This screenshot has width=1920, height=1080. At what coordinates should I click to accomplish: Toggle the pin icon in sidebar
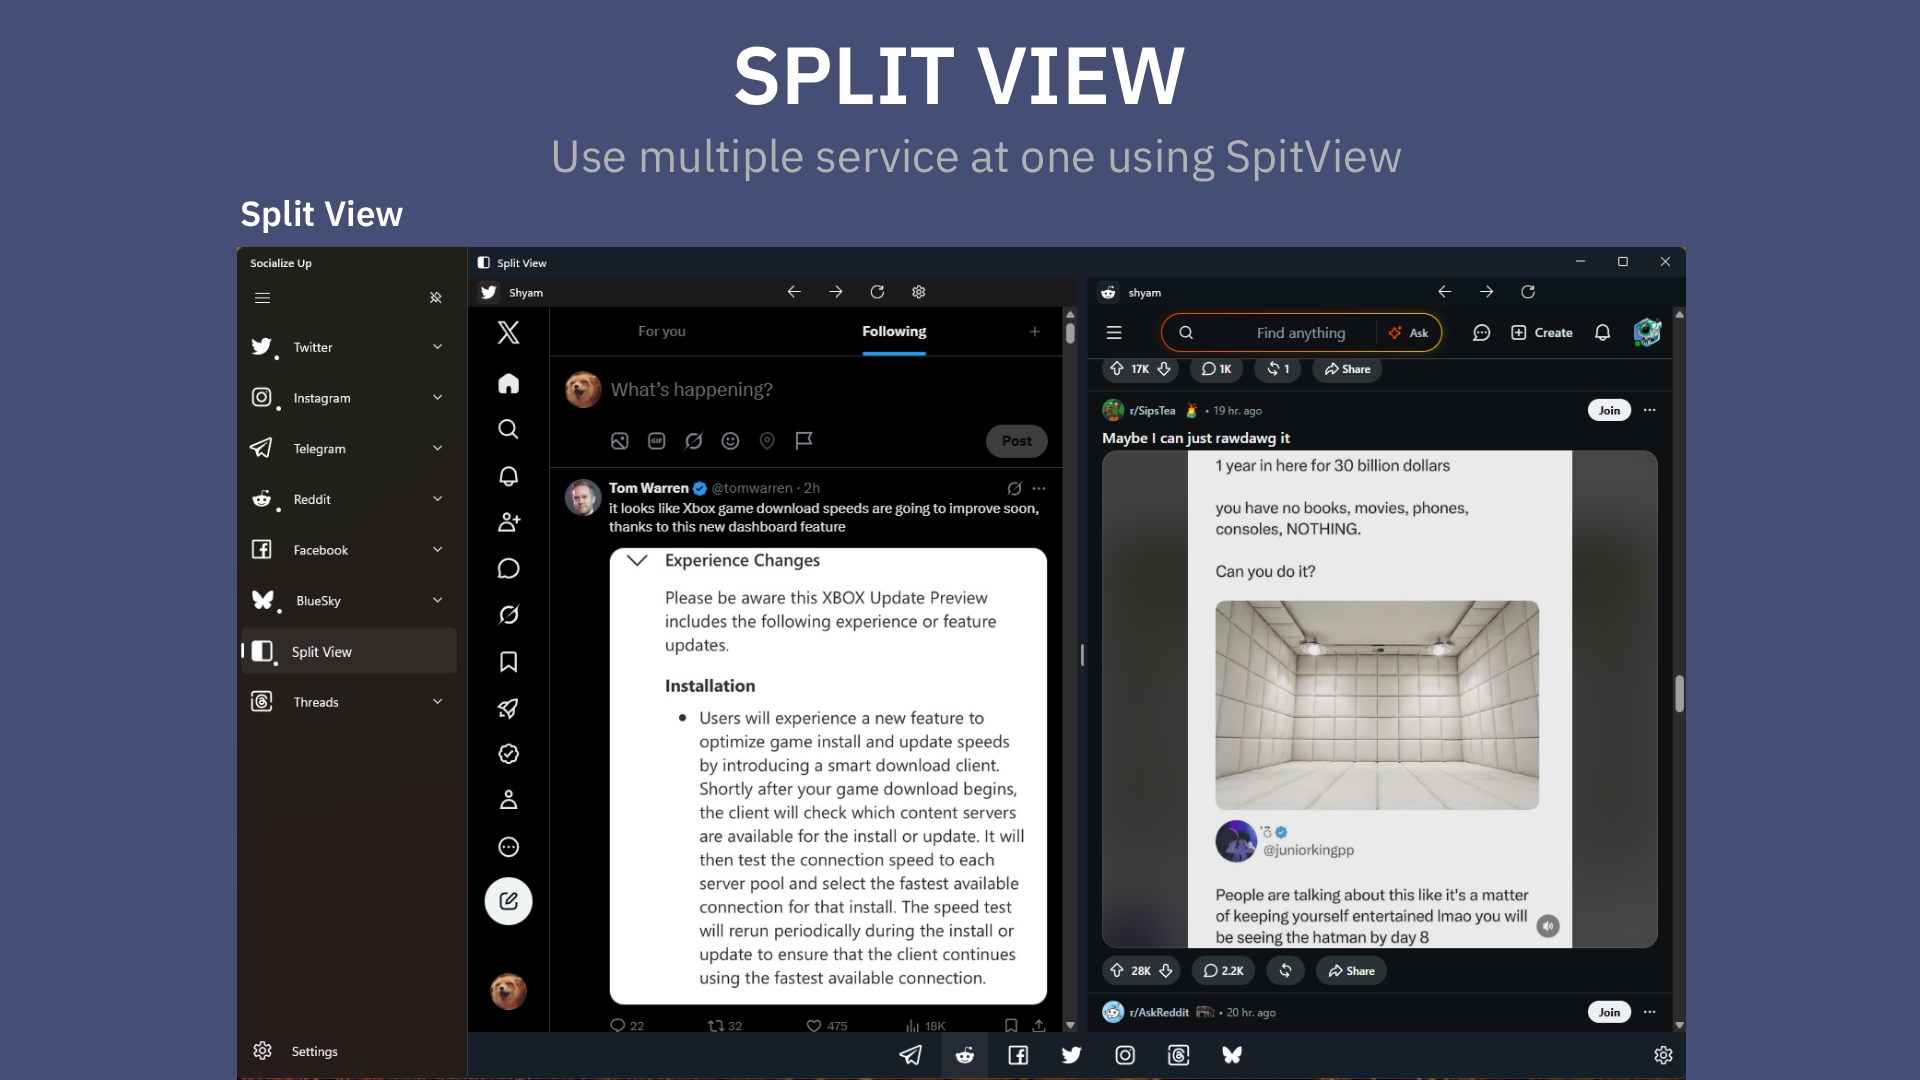click(x=436, y=298)
